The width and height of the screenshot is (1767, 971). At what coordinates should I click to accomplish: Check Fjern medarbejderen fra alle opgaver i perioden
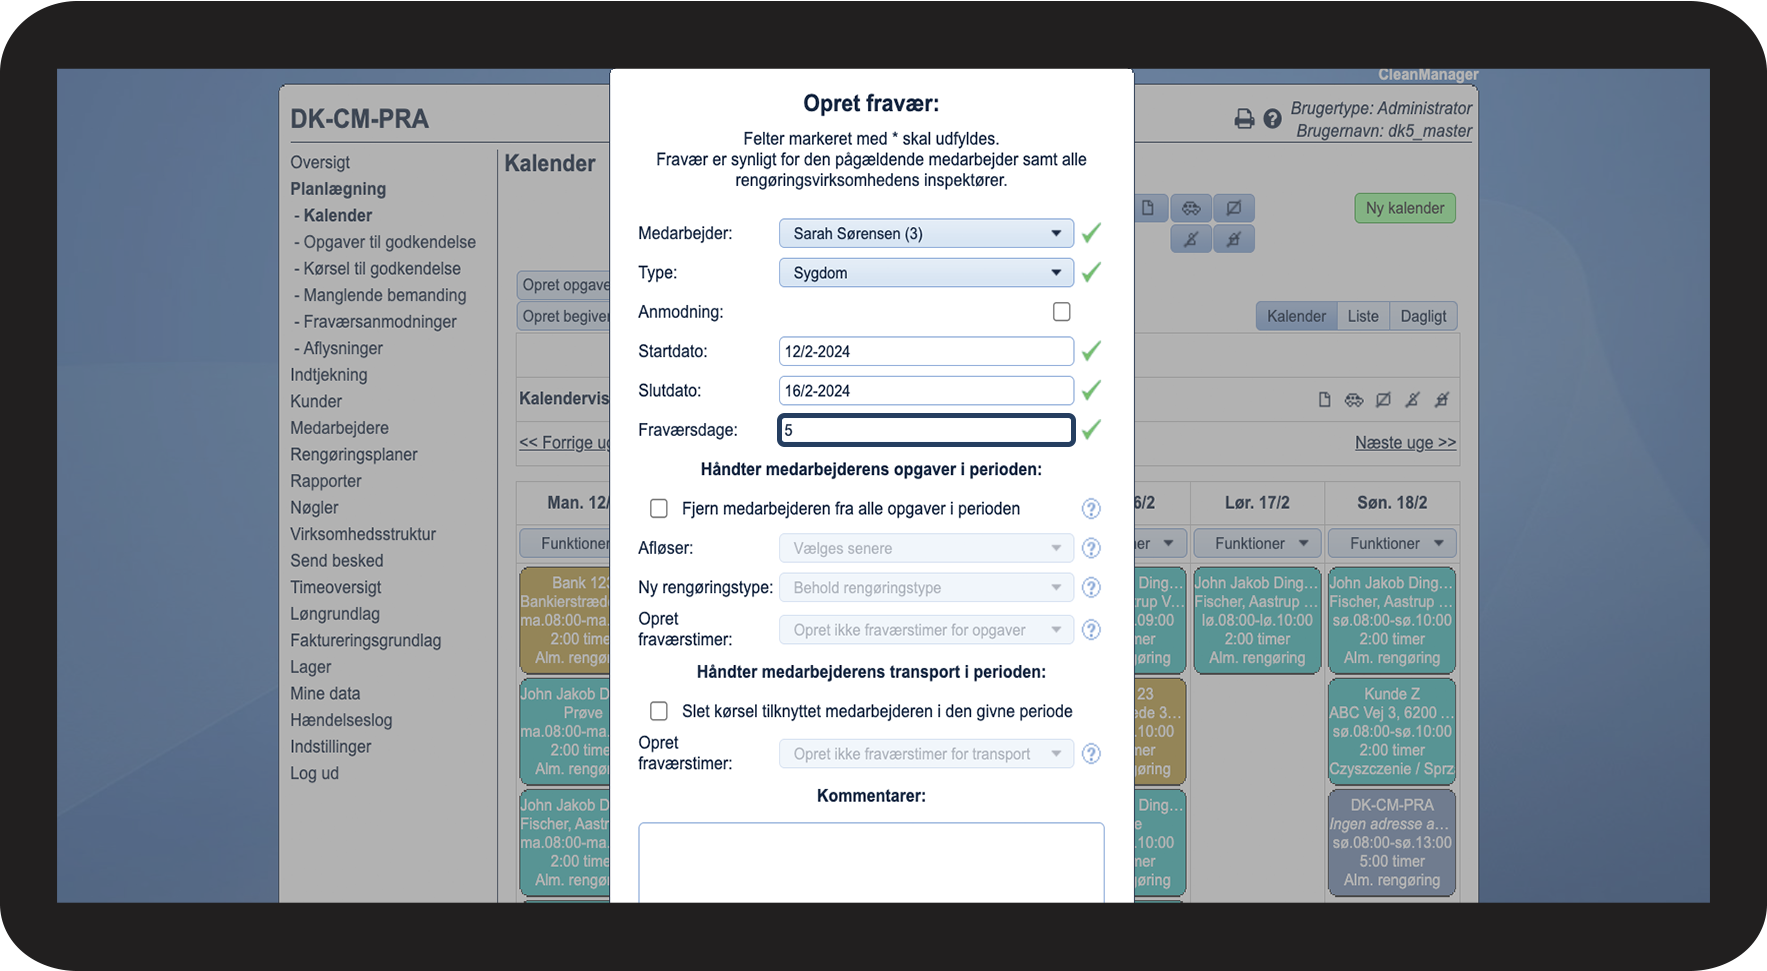tap(659, 509)
